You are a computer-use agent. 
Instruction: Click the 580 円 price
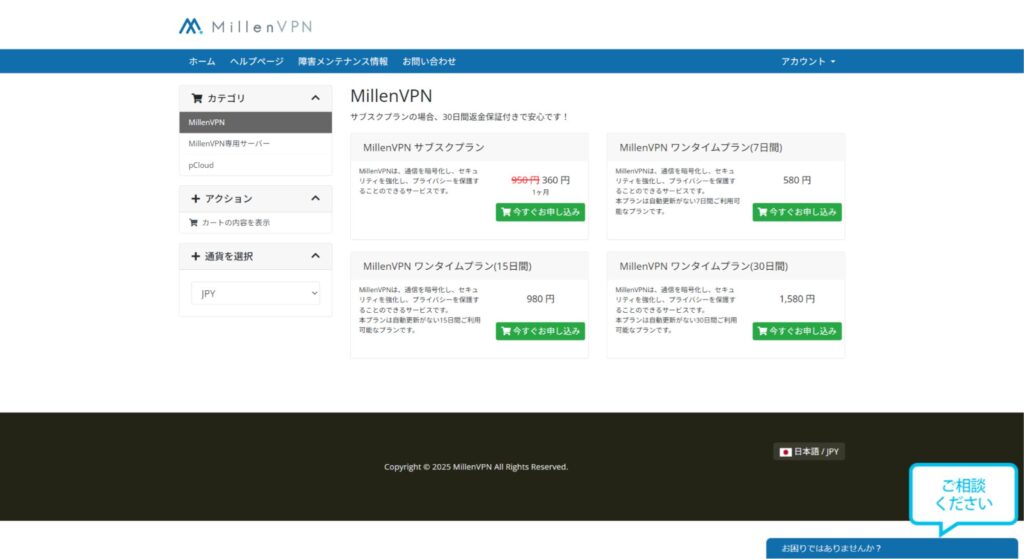pyautogui.click(x=797, y=180)
